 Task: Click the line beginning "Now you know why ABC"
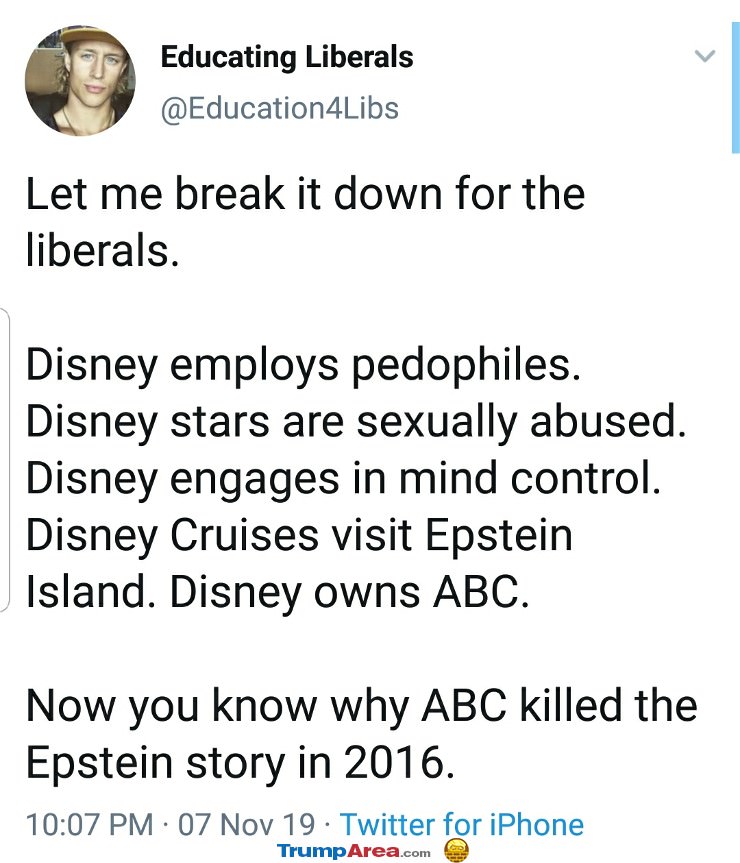(361, 707)
